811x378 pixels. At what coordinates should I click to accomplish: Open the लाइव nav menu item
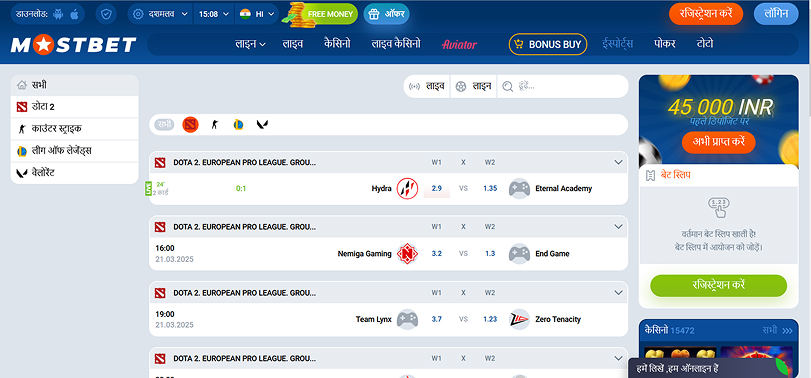click(292, 44)
